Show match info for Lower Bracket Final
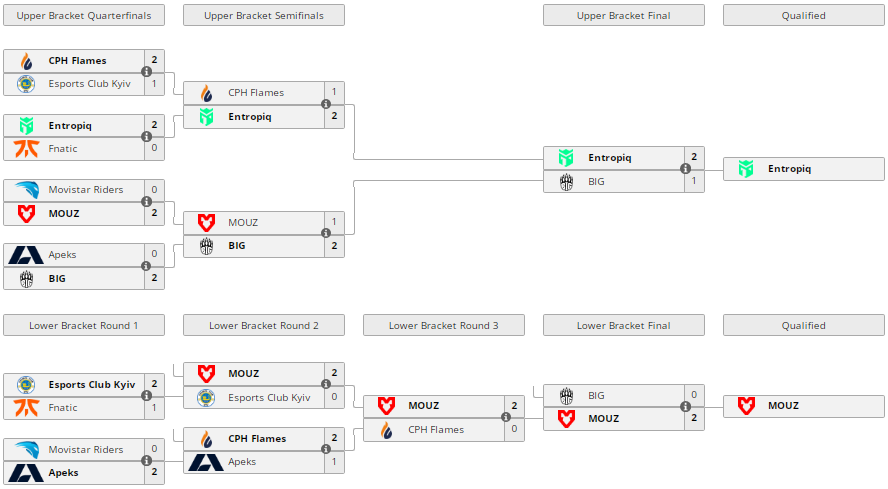The height and width of the screenshot is (489, 888). point(686,406)
